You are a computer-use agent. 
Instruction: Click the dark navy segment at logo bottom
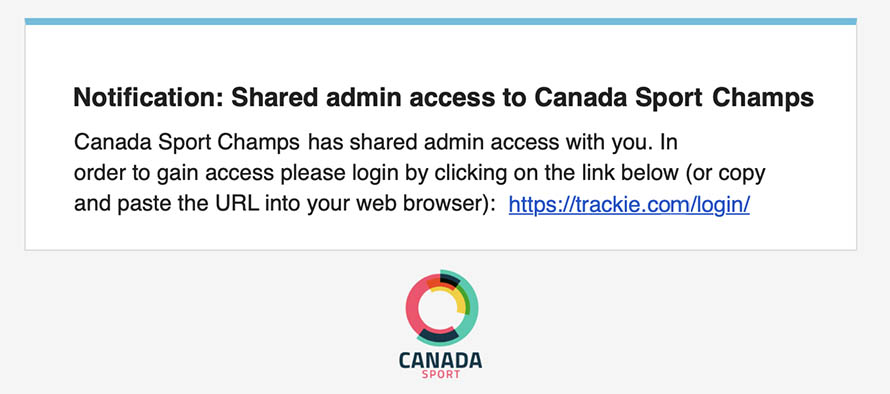[438, 336]
